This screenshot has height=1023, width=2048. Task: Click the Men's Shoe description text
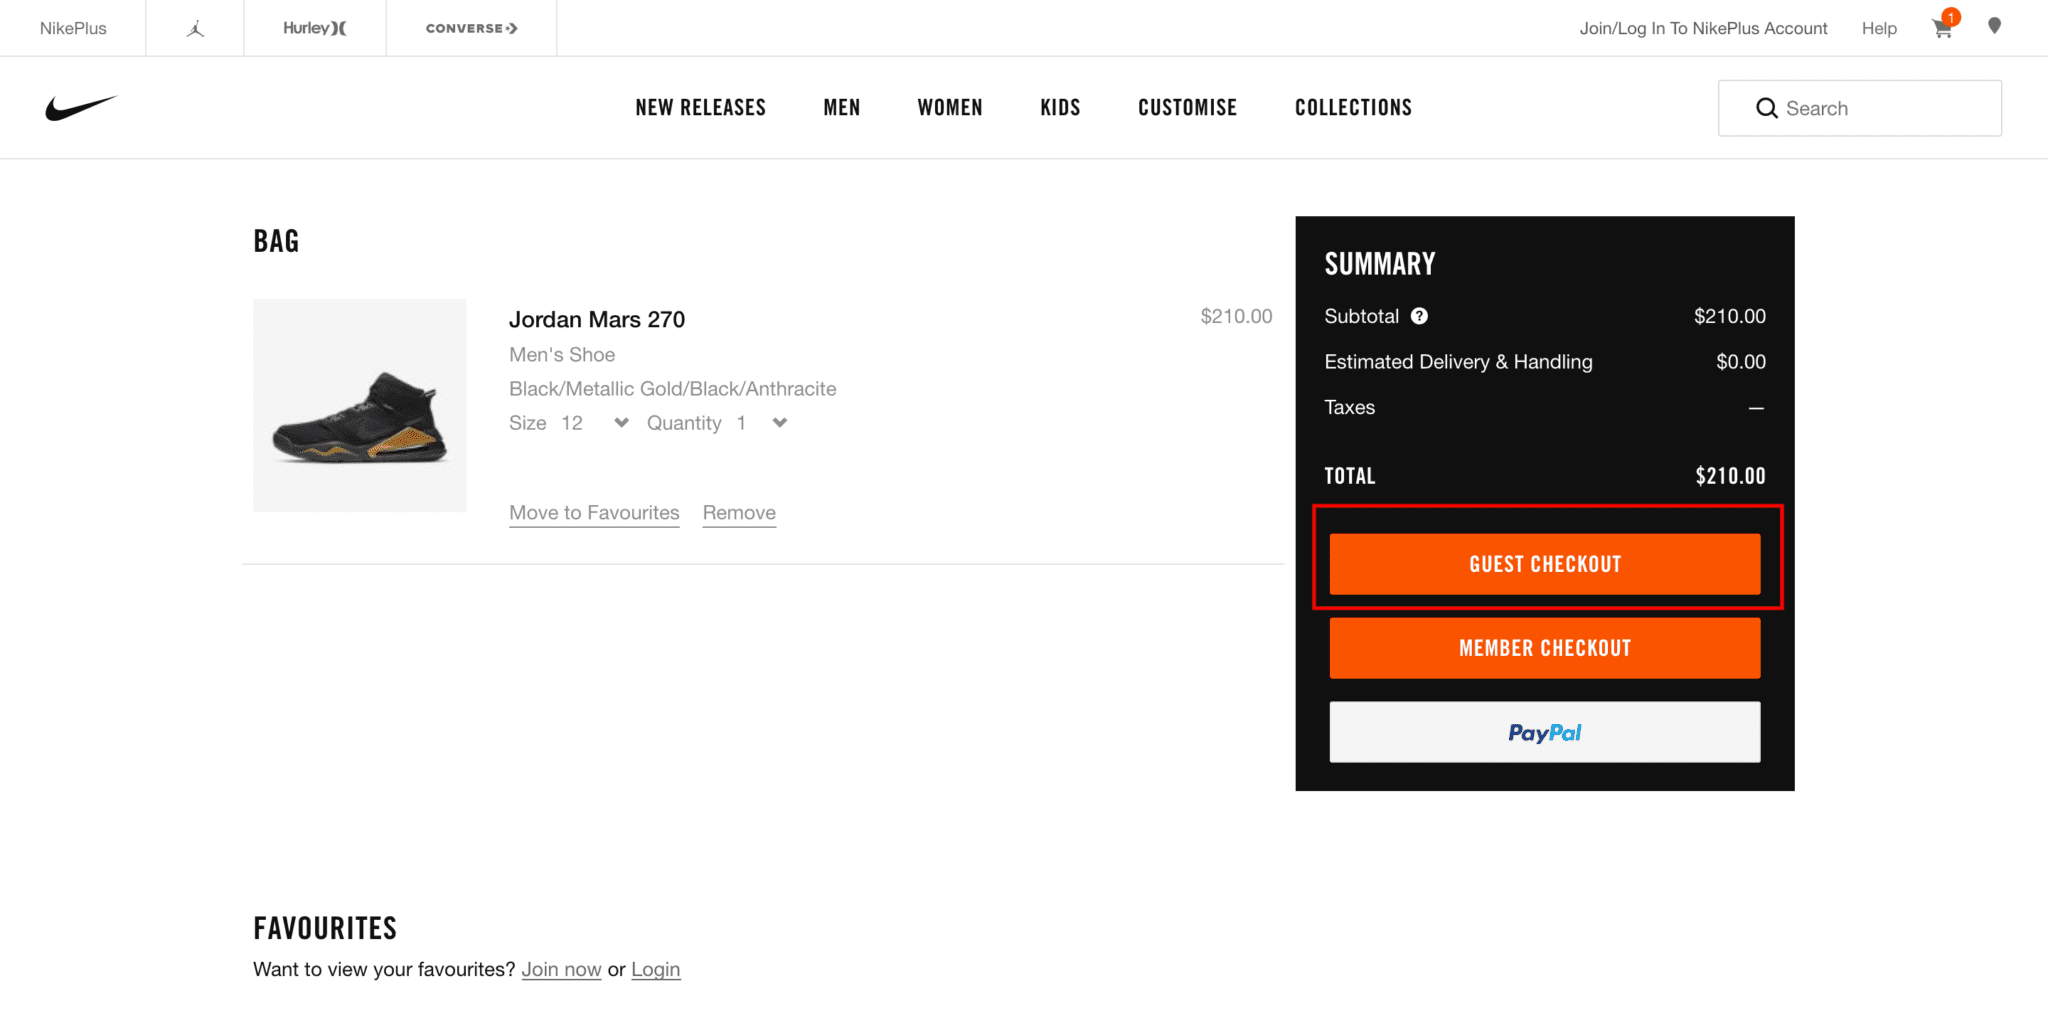tap(562, 355)
